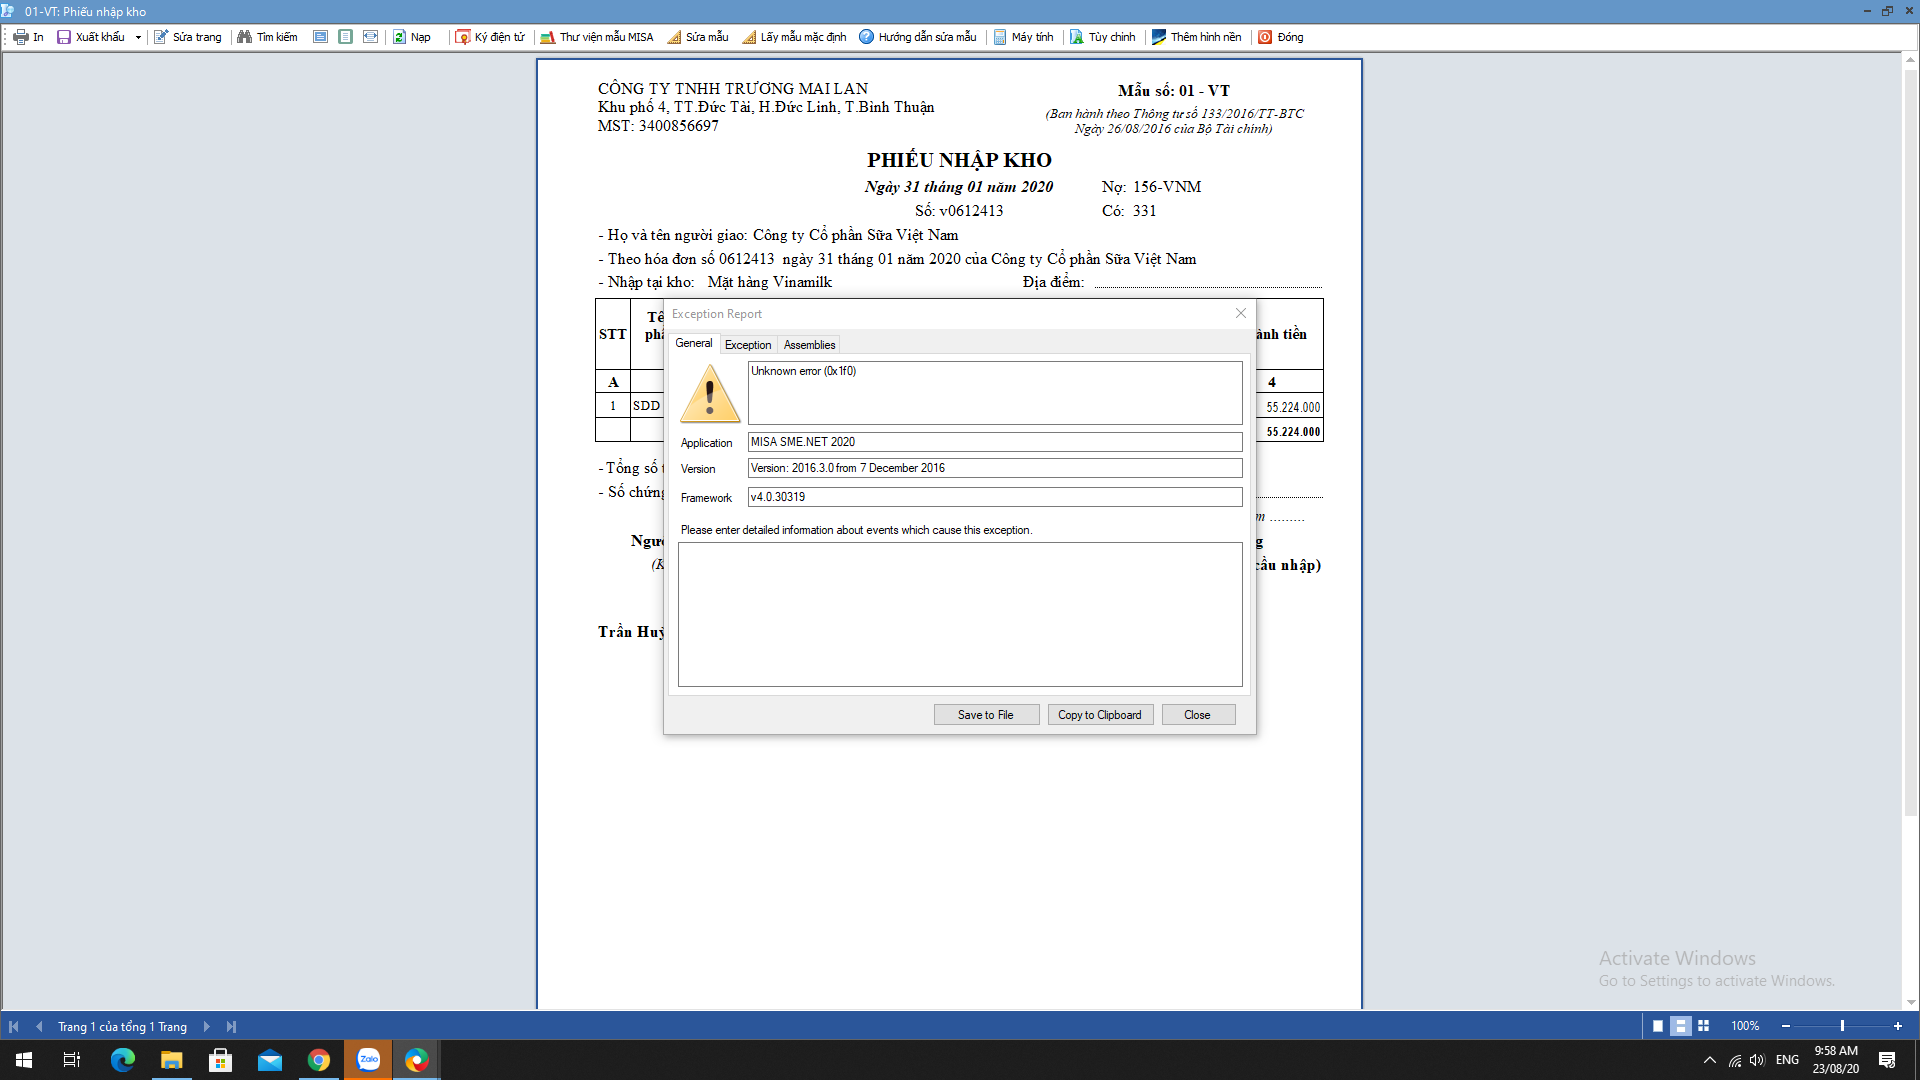
Task: Open the volume control in system tray
Action: 1758,1060
